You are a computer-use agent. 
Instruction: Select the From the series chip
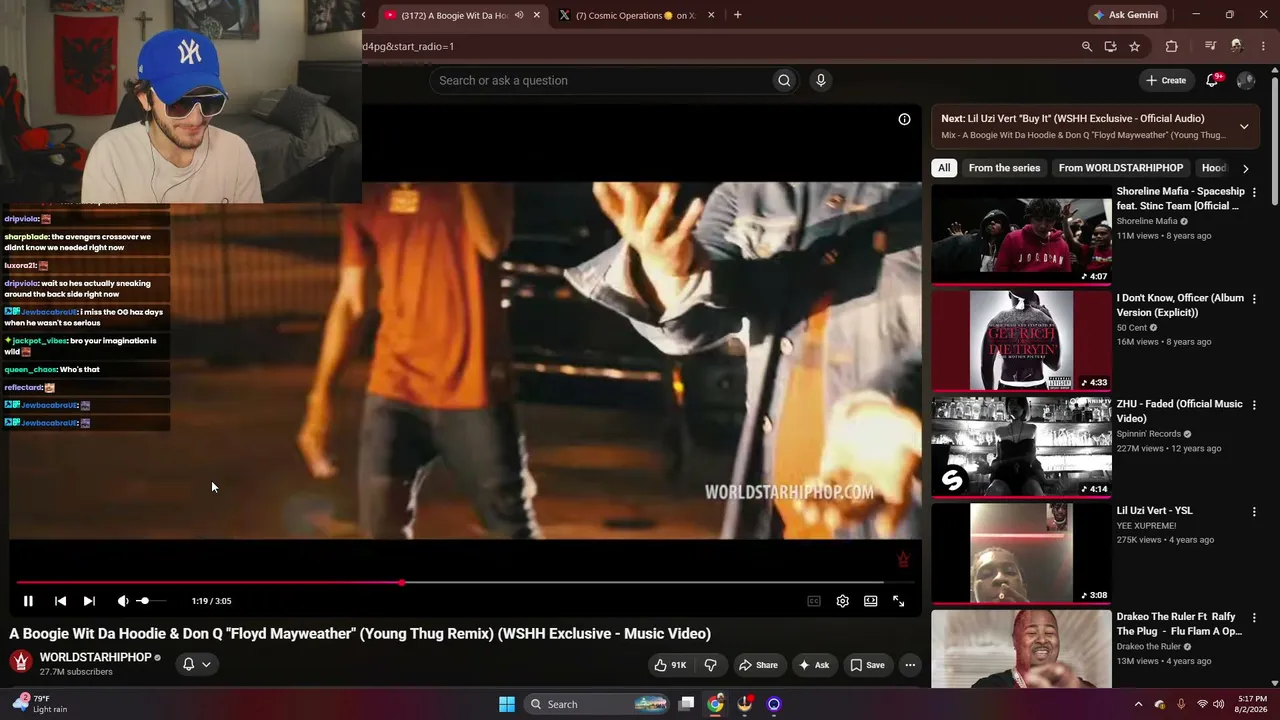1004,168
